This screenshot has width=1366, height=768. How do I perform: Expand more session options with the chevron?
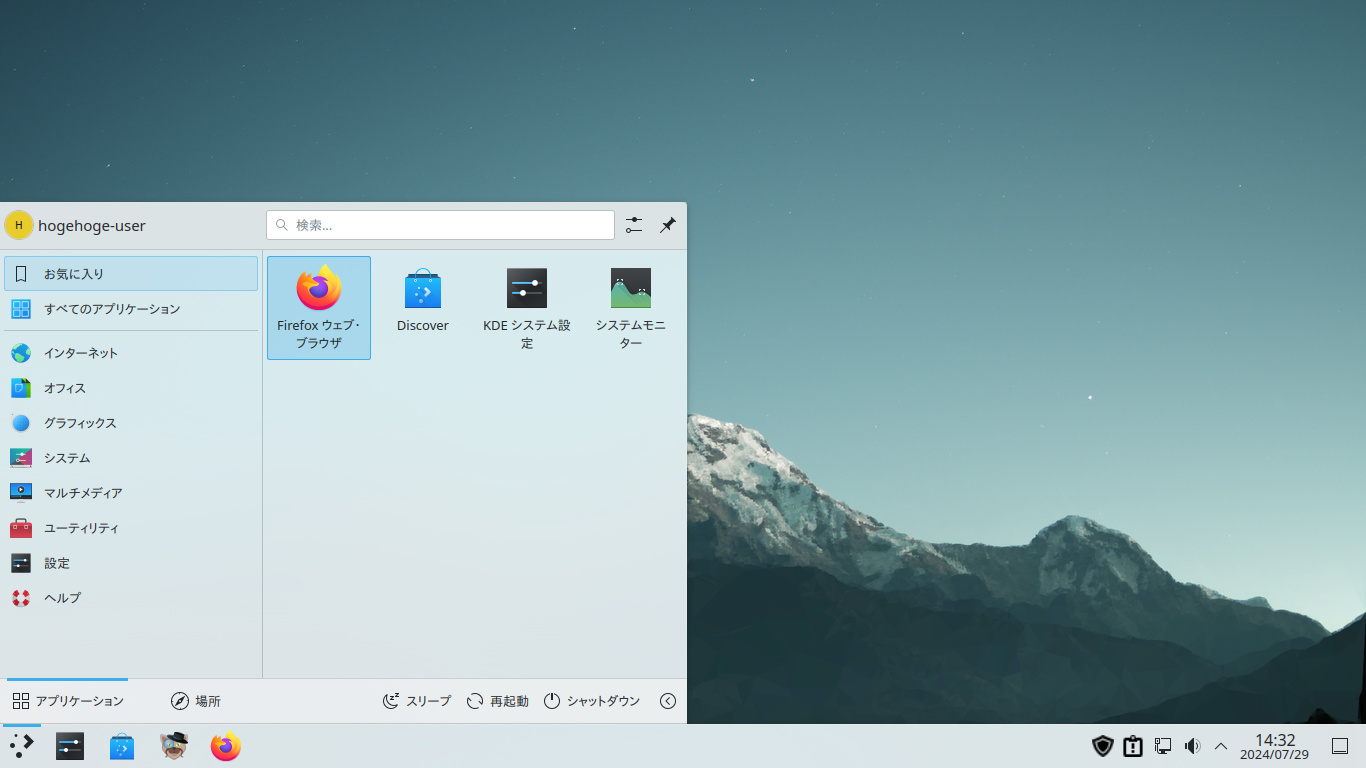pos(668,701)
